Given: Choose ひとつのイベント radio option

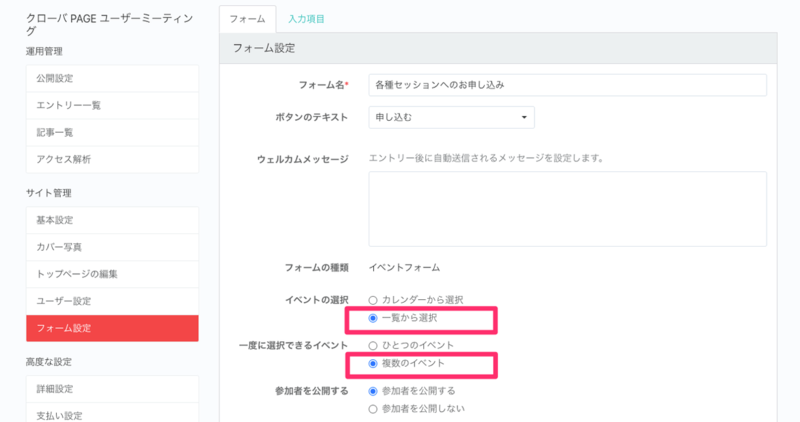Looking at the screenshot, I should [x=373, y=345].
